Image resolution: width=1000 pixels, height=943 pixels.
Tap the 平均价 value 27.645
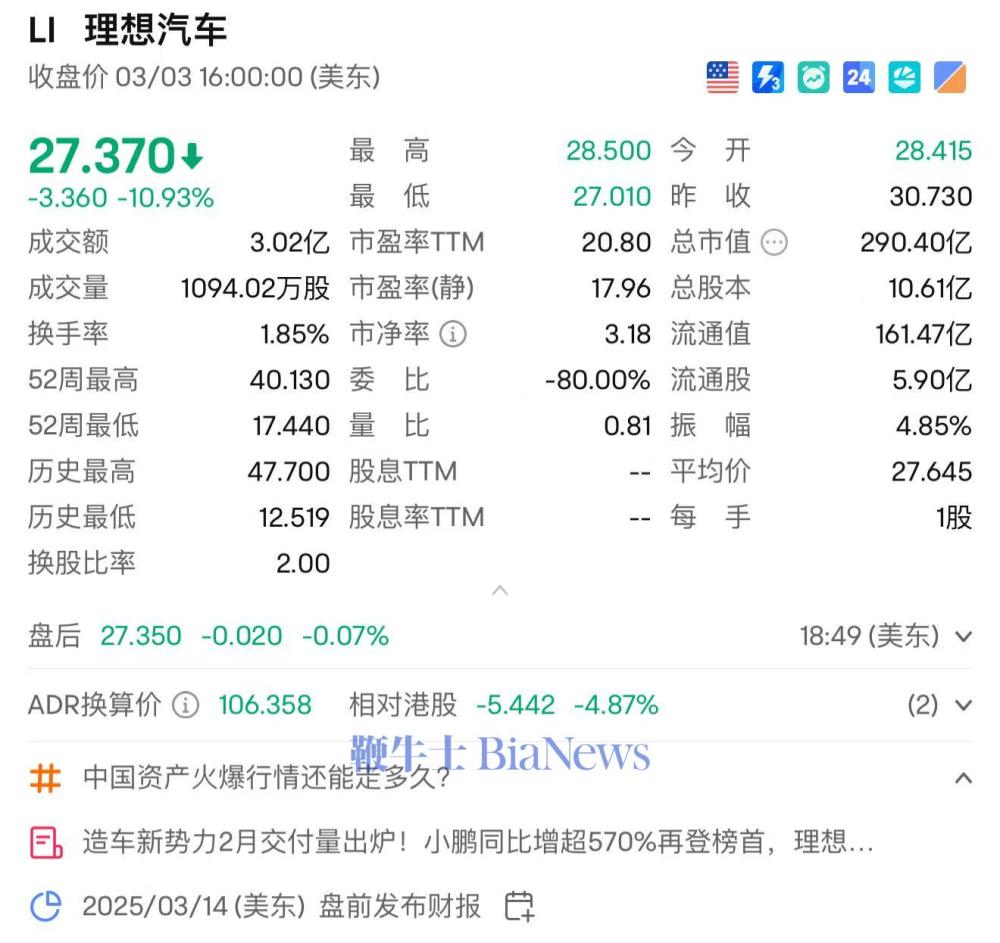(932, 472)
